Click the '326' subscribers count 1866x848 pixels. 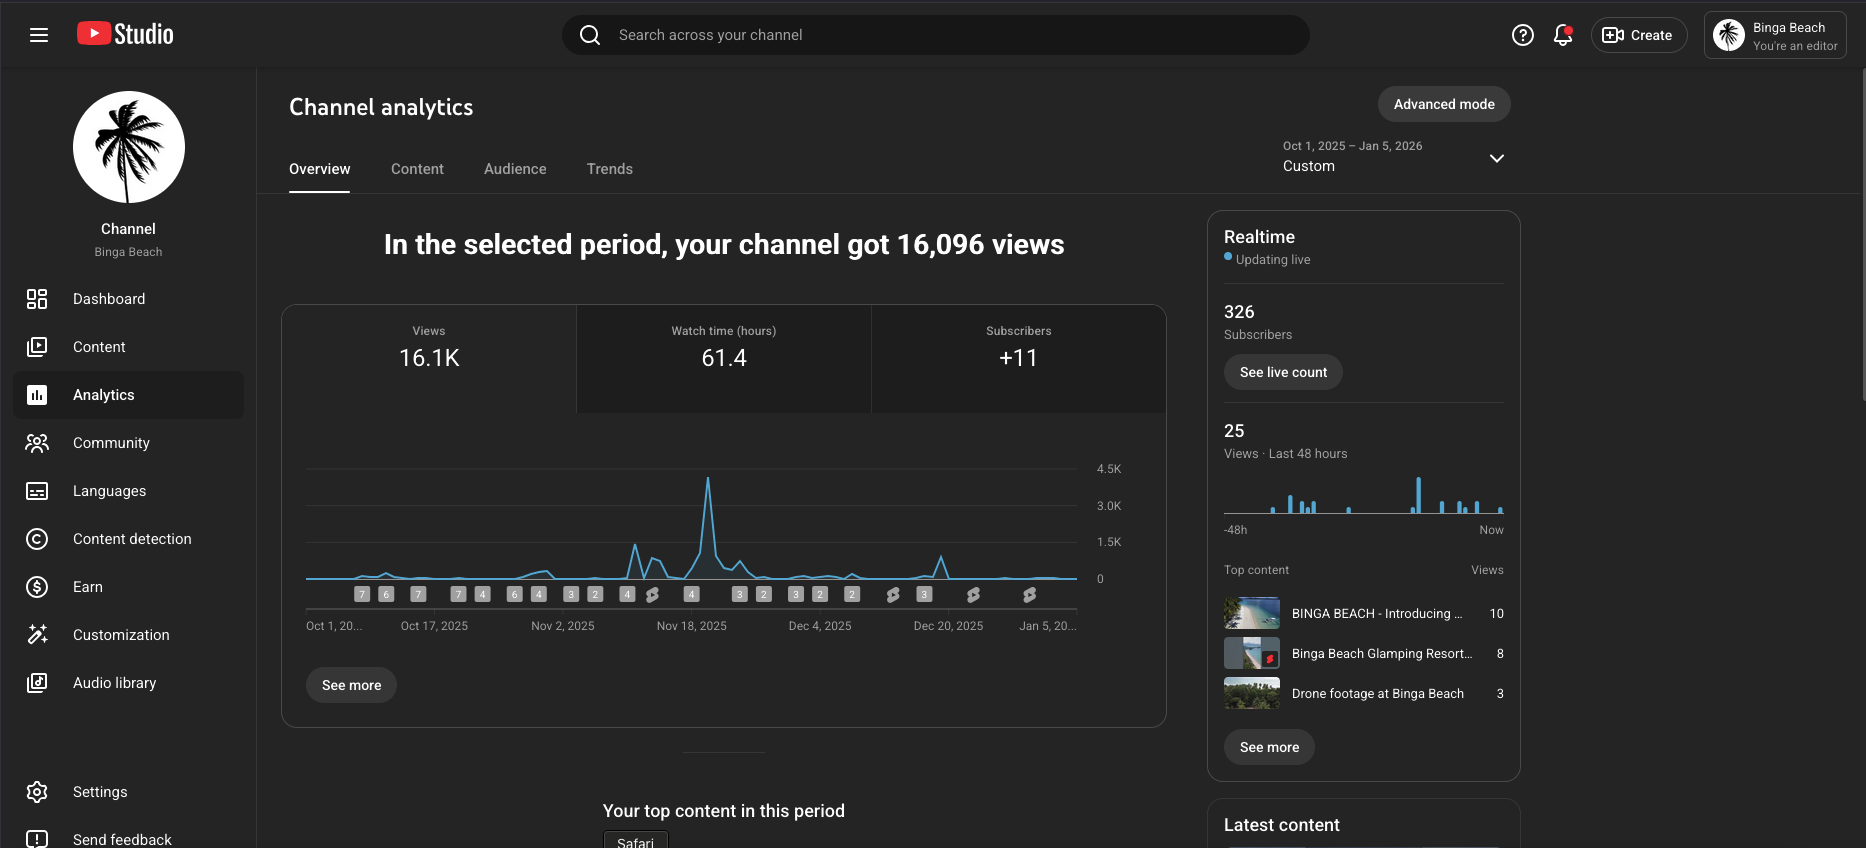pyautogui.click(x=1239, y=312)
